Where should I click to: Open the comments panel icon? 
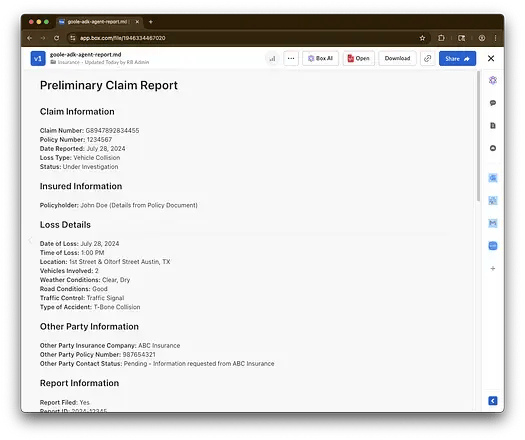click(493, 103)
